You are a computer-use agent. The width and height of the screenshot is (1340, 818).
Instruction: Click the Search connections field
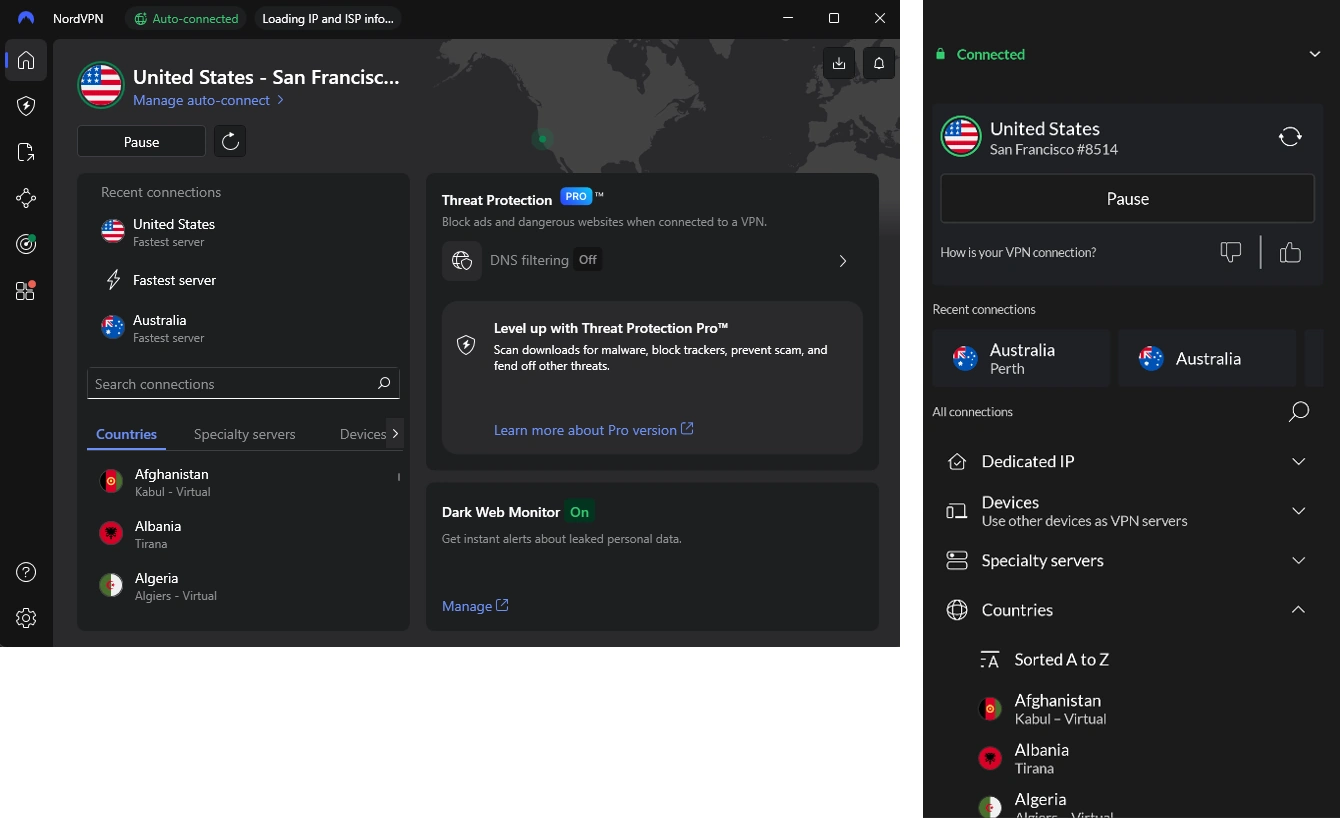coord(243,383)
